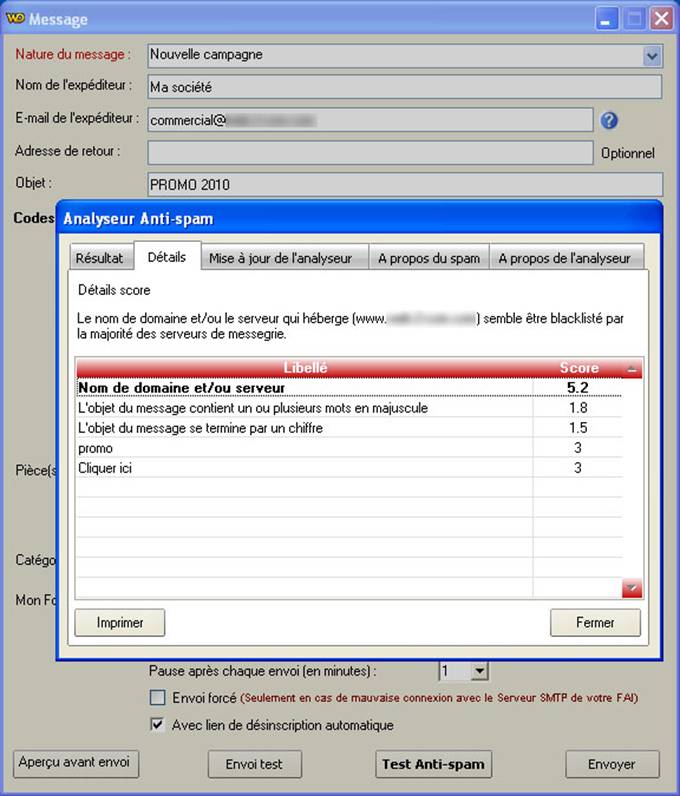680x796 pixels.
Task: Click the empty Adresse de retour field
Action: point(370,152)
